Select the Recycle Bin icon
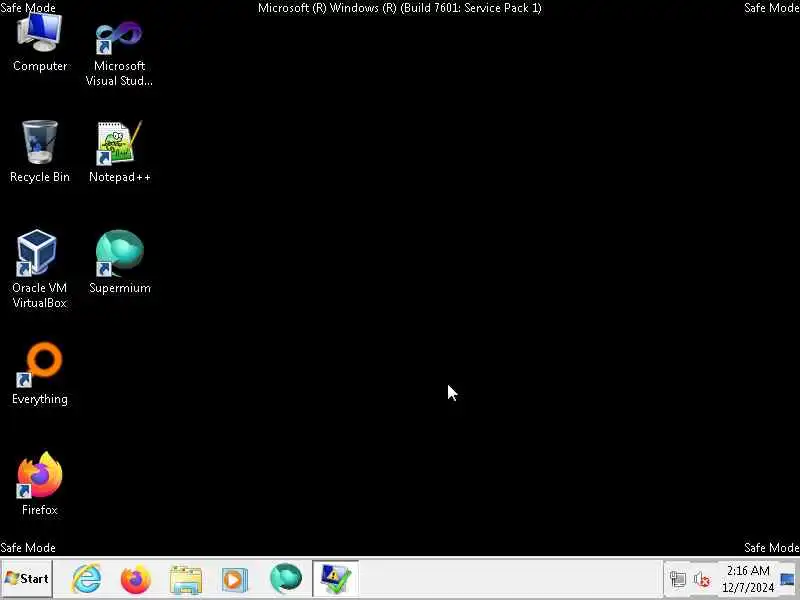Image resolution: width=800 pixels, height=600 pixels. click(x=40, y=151)
